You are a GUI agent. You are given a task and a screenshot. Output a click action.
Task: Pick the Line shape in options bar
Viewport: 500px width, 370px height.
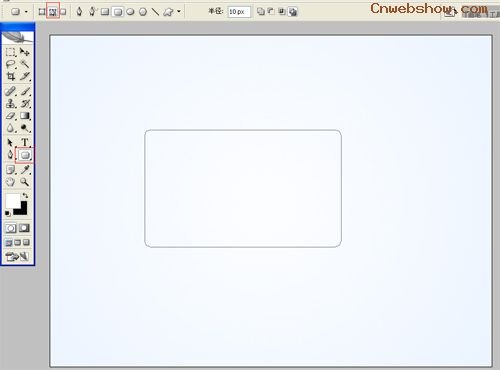click(155, 12)
